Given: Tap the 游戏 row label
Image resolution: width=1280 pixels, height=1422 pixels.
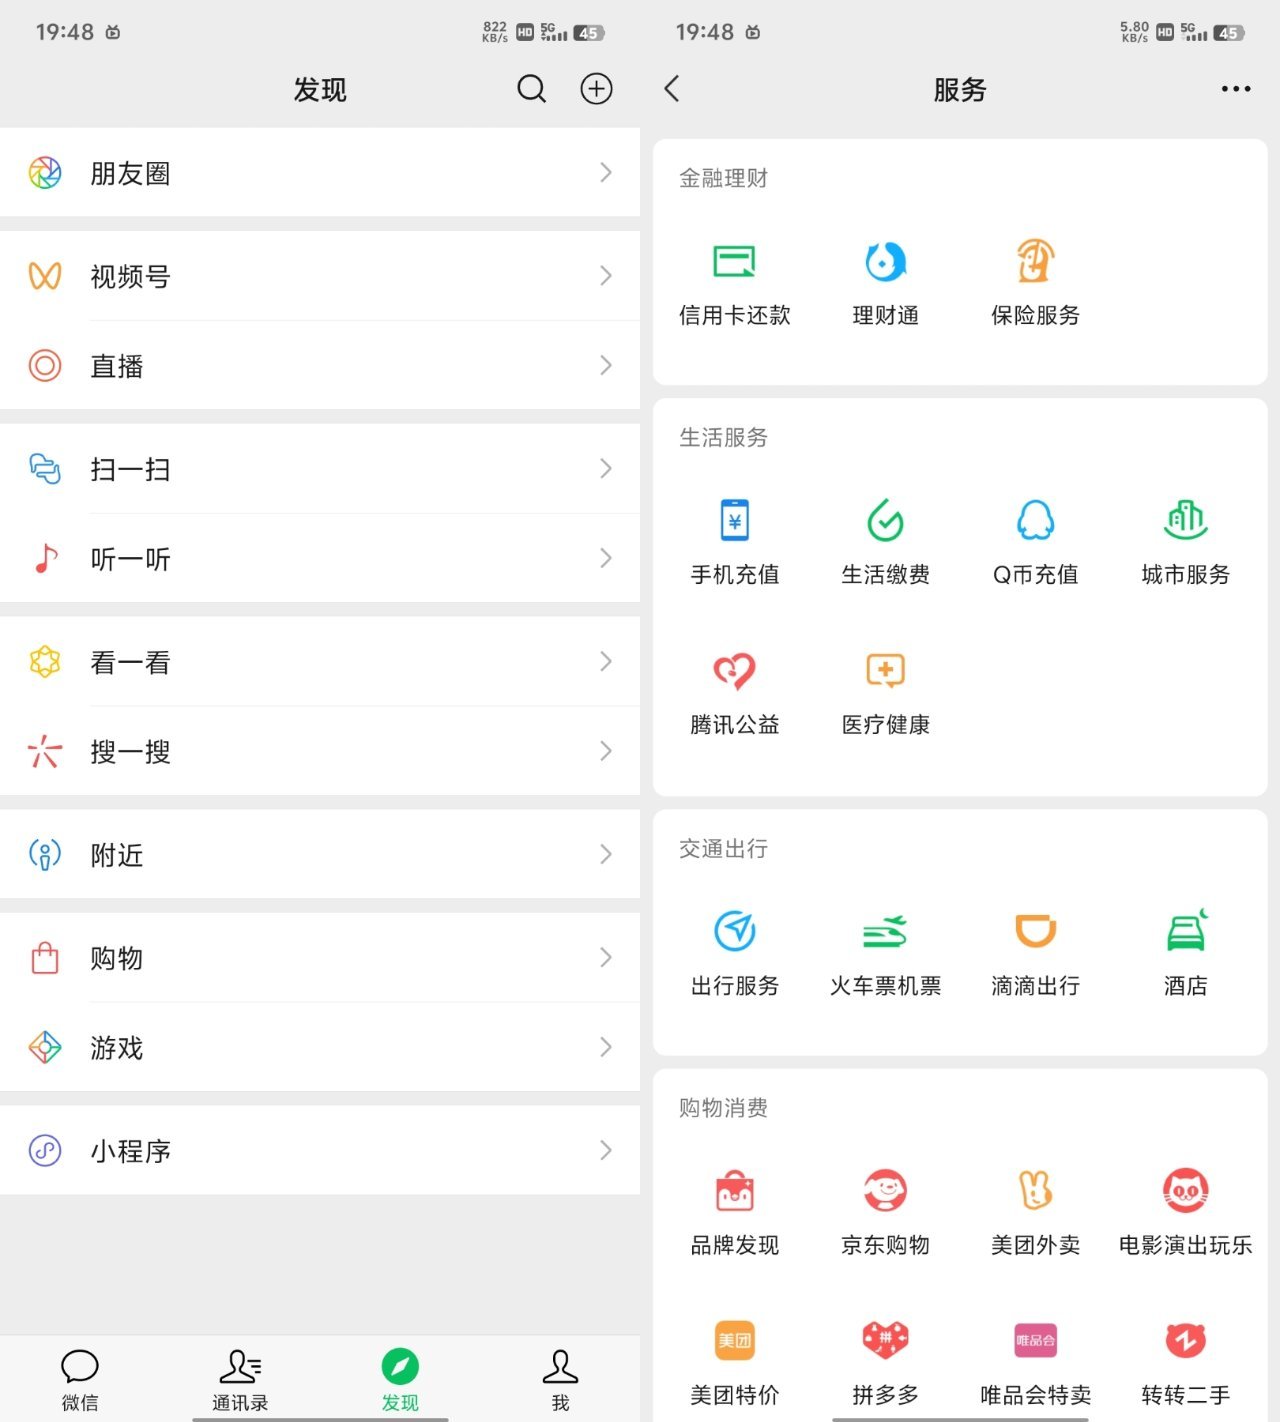Looking at the screenshot, I should (x=117, y=1048).
